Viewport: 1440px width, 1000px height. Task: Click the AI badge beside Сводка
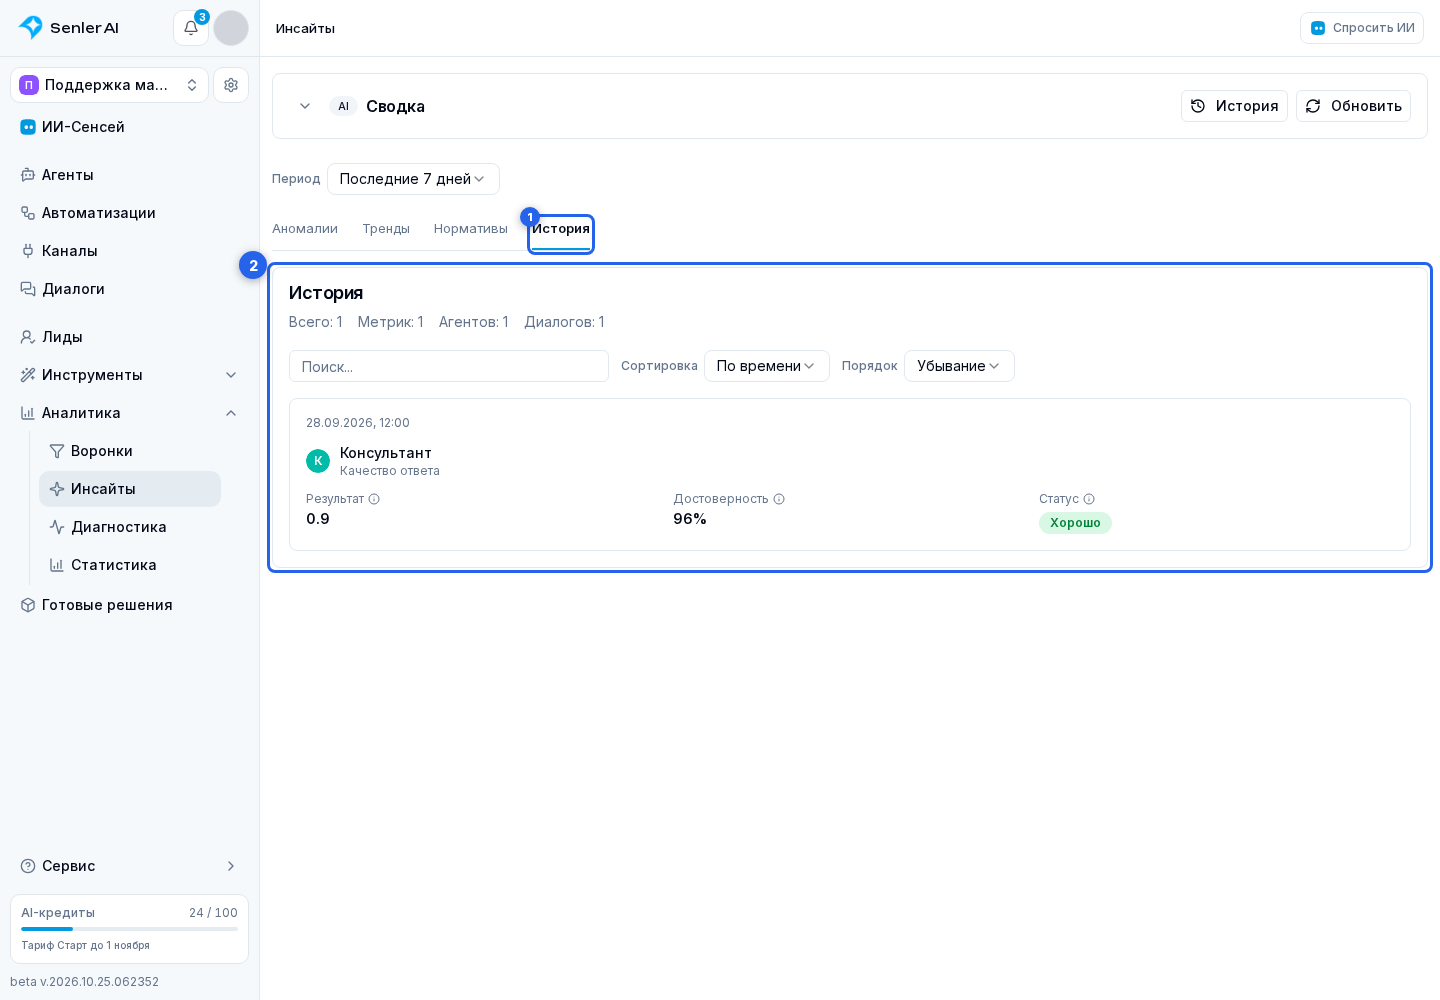click(343, 106)
